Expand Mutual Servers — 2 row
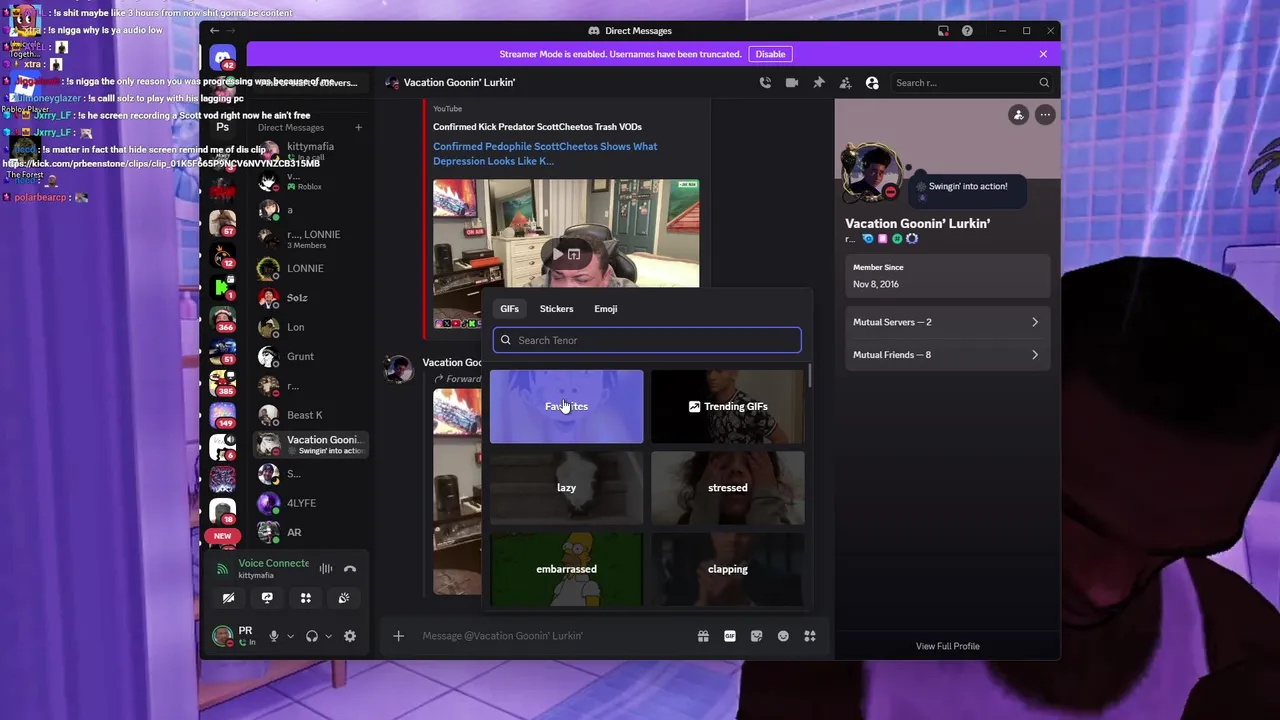This screenshot has height=720, width=1280. (946, 322)
